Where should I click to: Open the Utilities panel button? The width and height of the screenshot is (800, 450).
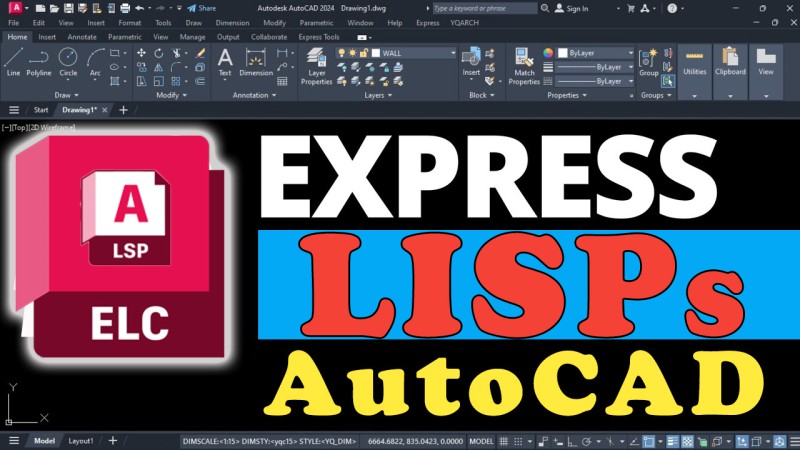pos(694,71)
